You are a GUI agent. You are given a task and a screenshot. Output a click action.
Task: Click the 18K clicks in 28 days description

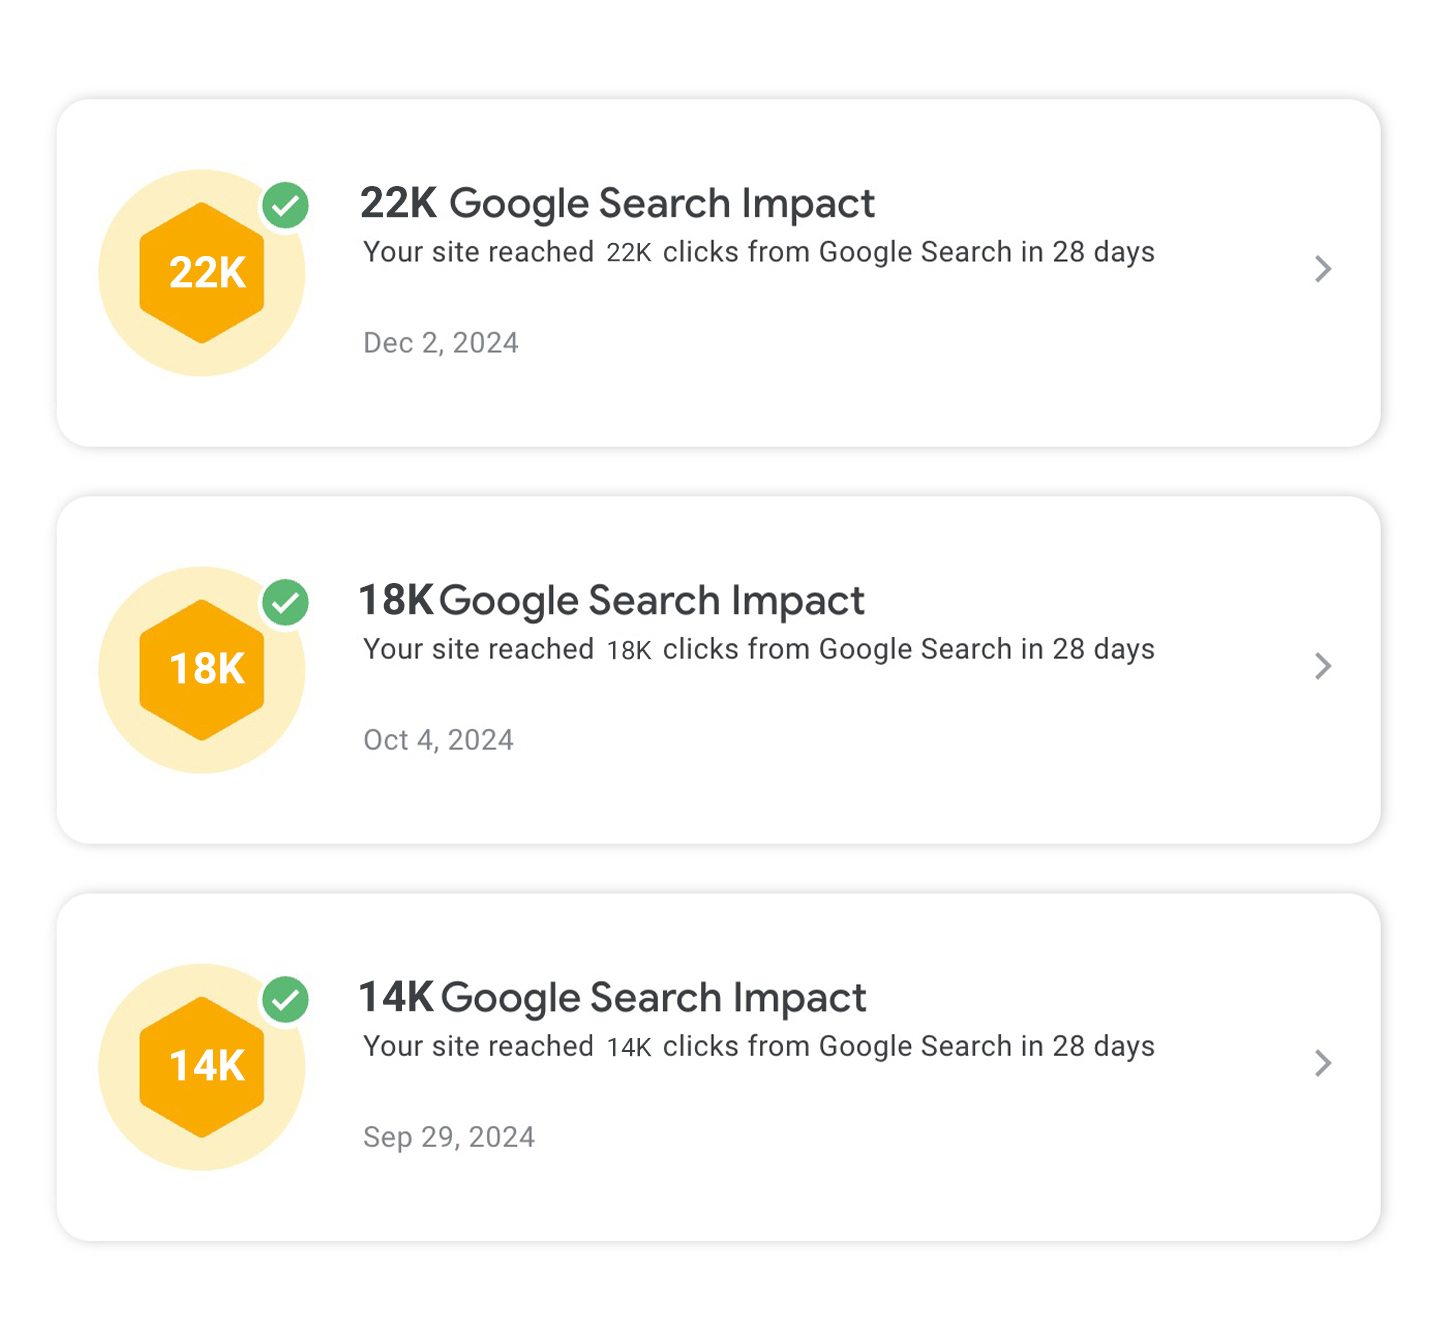758,649
